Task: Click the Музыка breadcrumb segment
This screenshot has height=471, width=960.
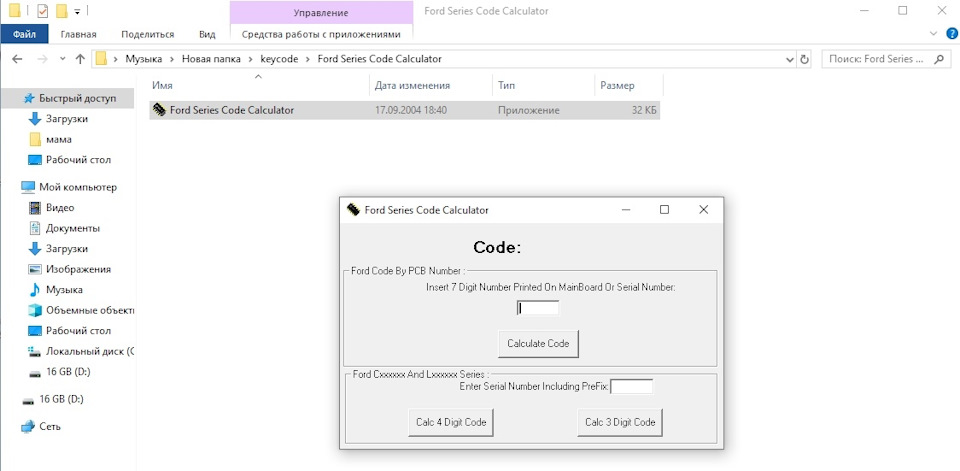Action: (x=144, y=59)
